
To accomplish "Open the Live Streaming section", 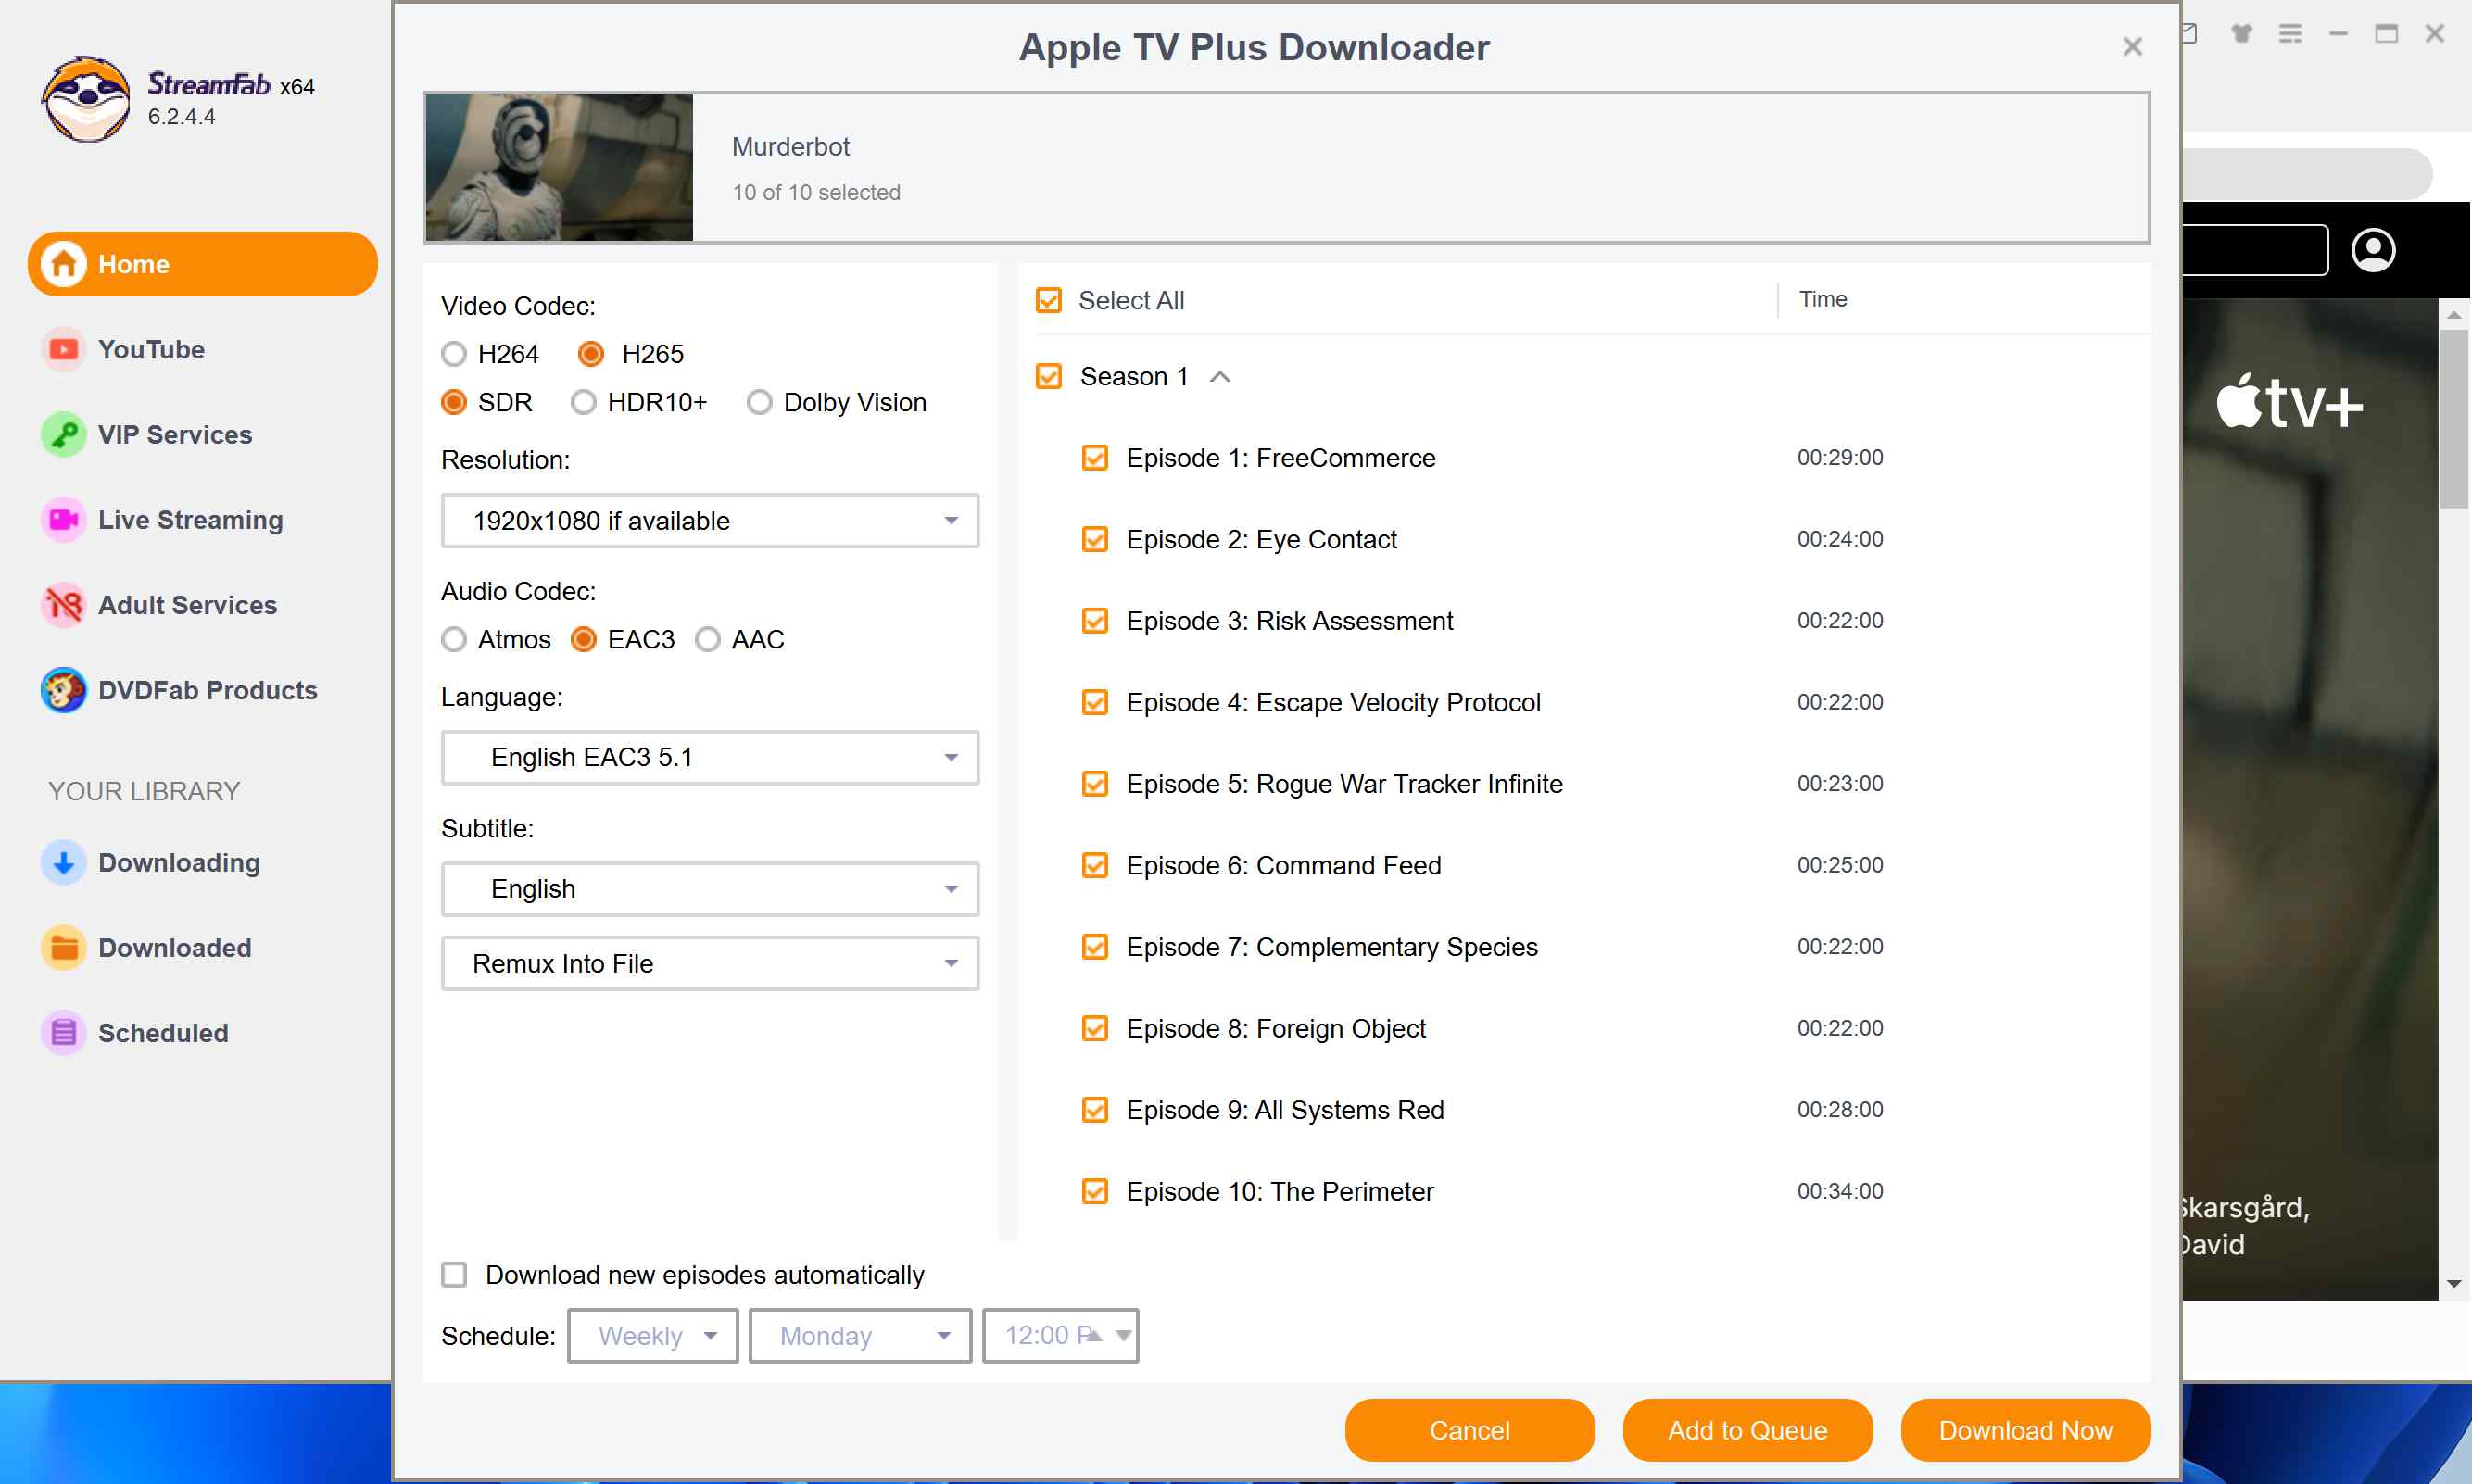I will (x=63, y=519).
